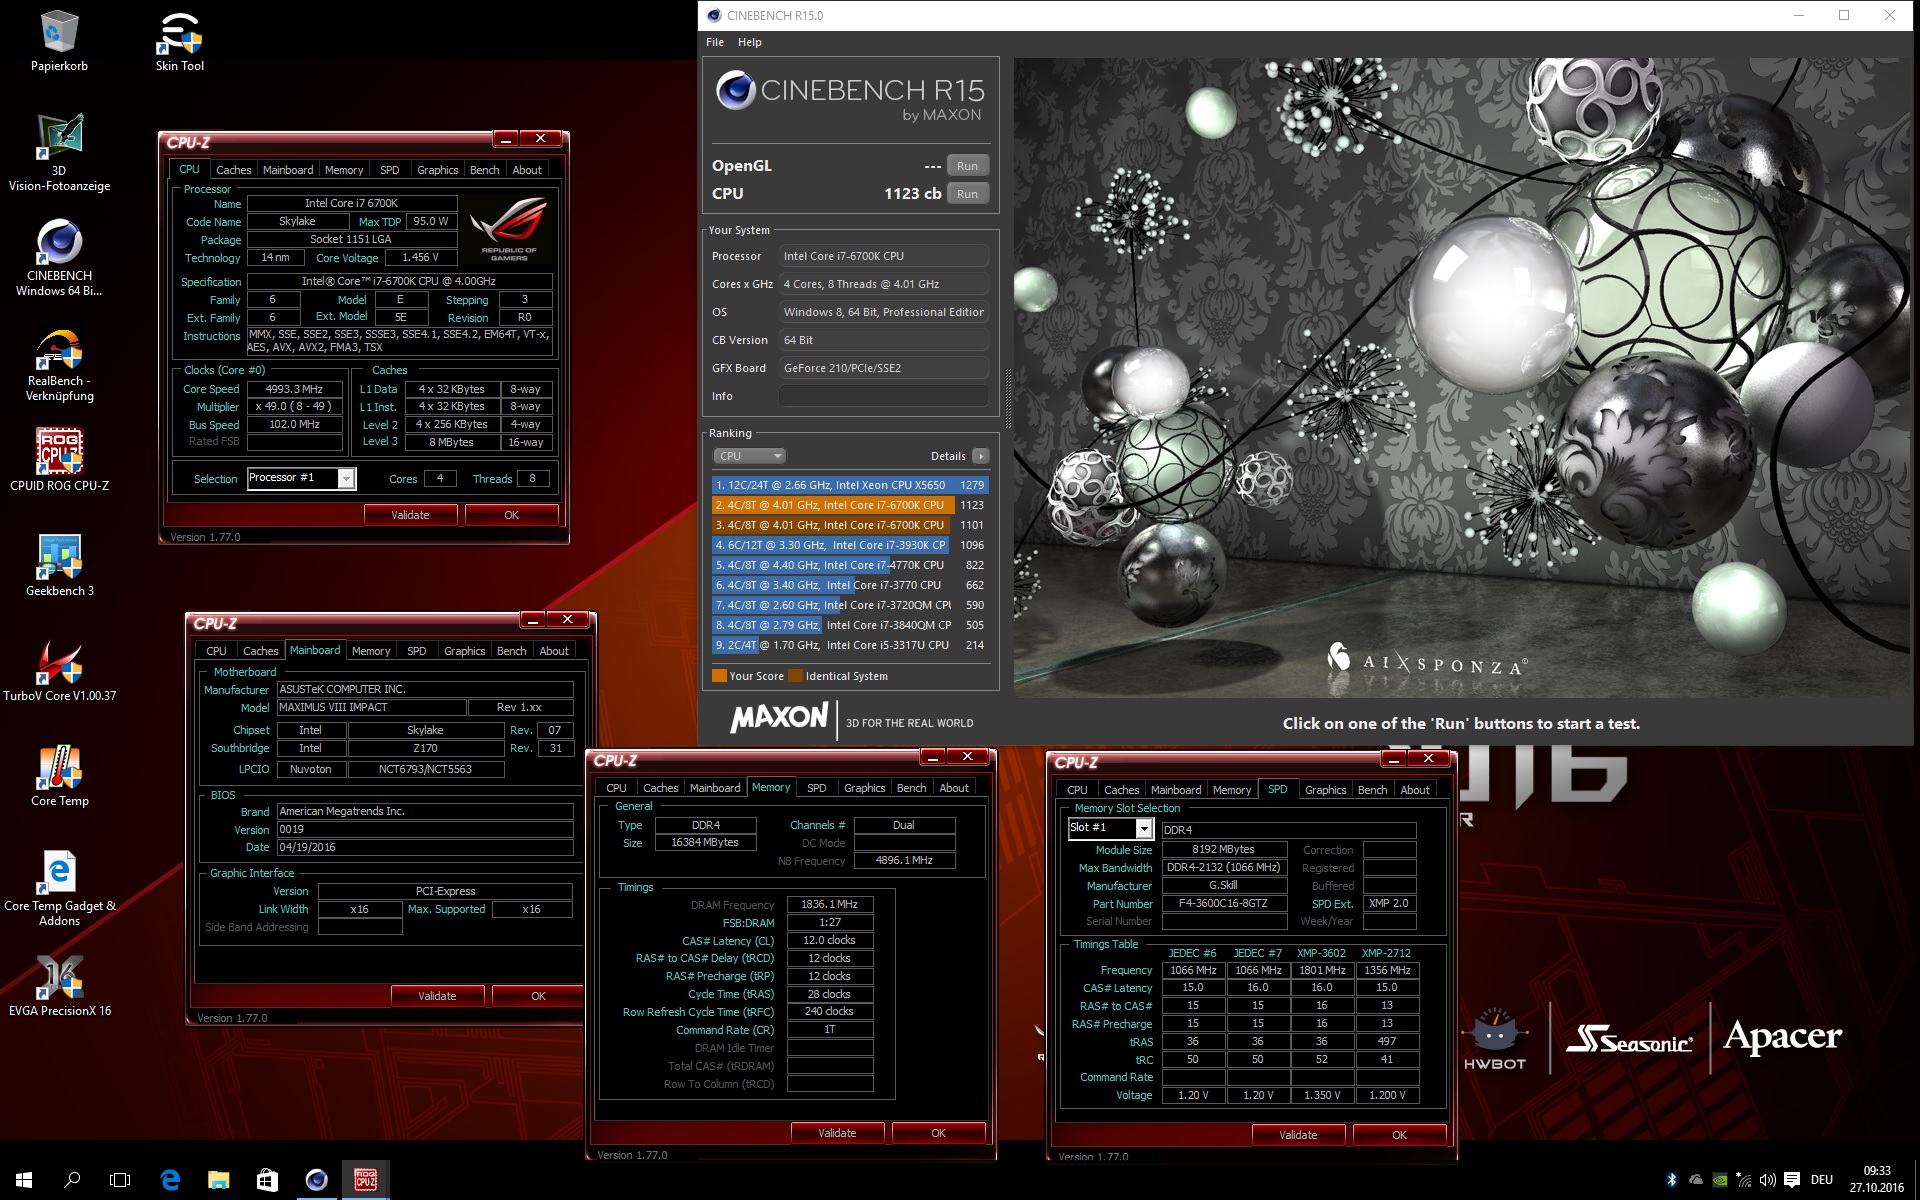Open Task View from the taskbar
1920x1200 pixels.
120,1180
